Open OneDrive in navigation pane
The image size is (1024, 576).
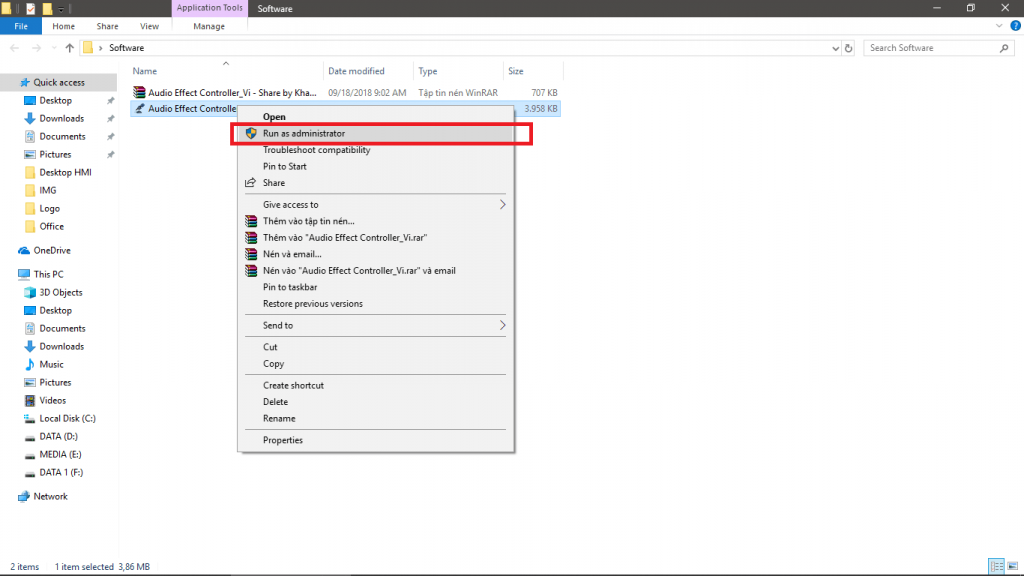coord(51,250)
